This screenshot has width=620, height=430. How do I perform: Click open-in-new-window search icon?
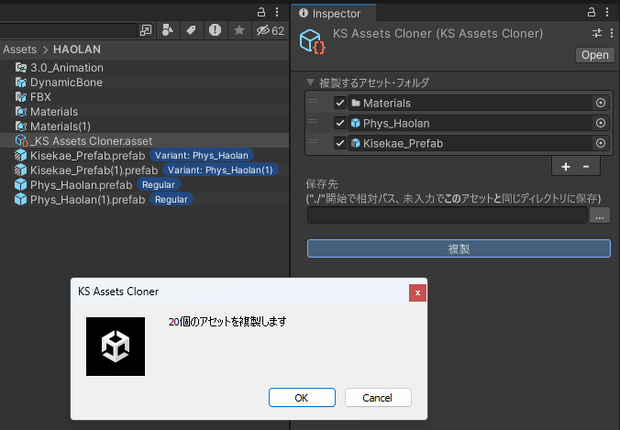coord(146,30)
